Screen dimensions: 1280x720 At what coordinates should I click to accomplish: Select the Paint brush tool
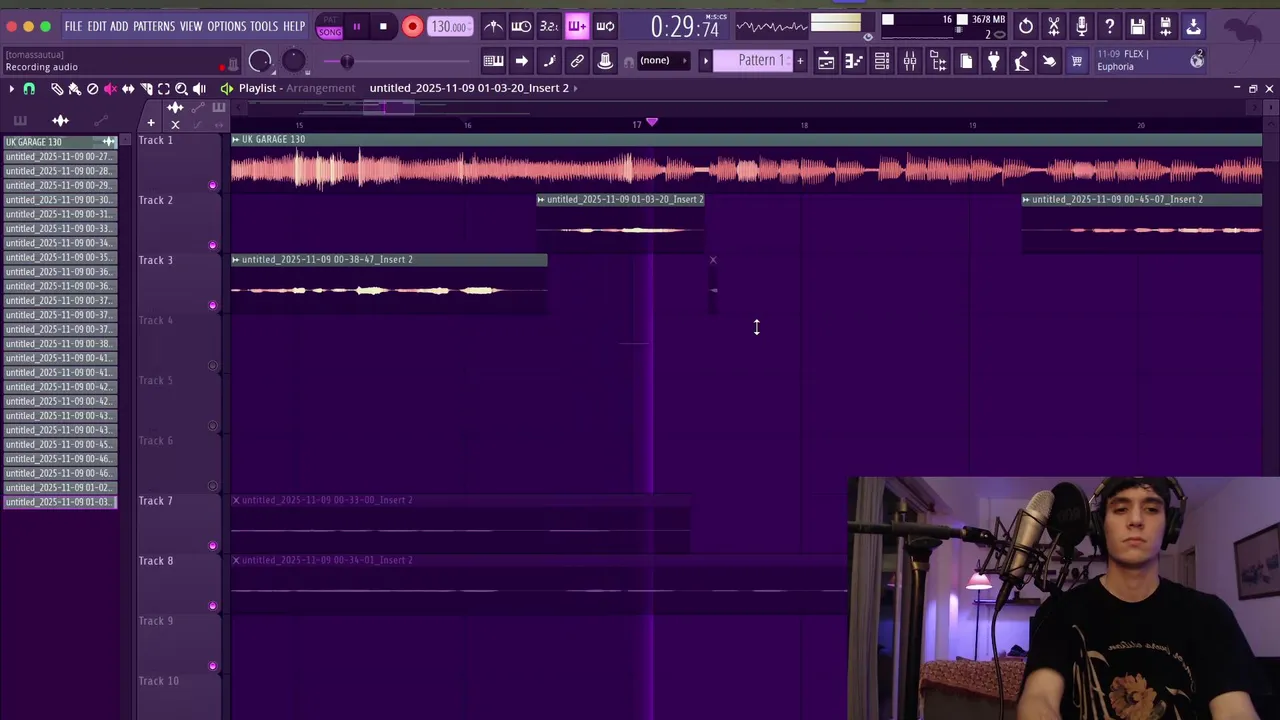tap(74, 89)
